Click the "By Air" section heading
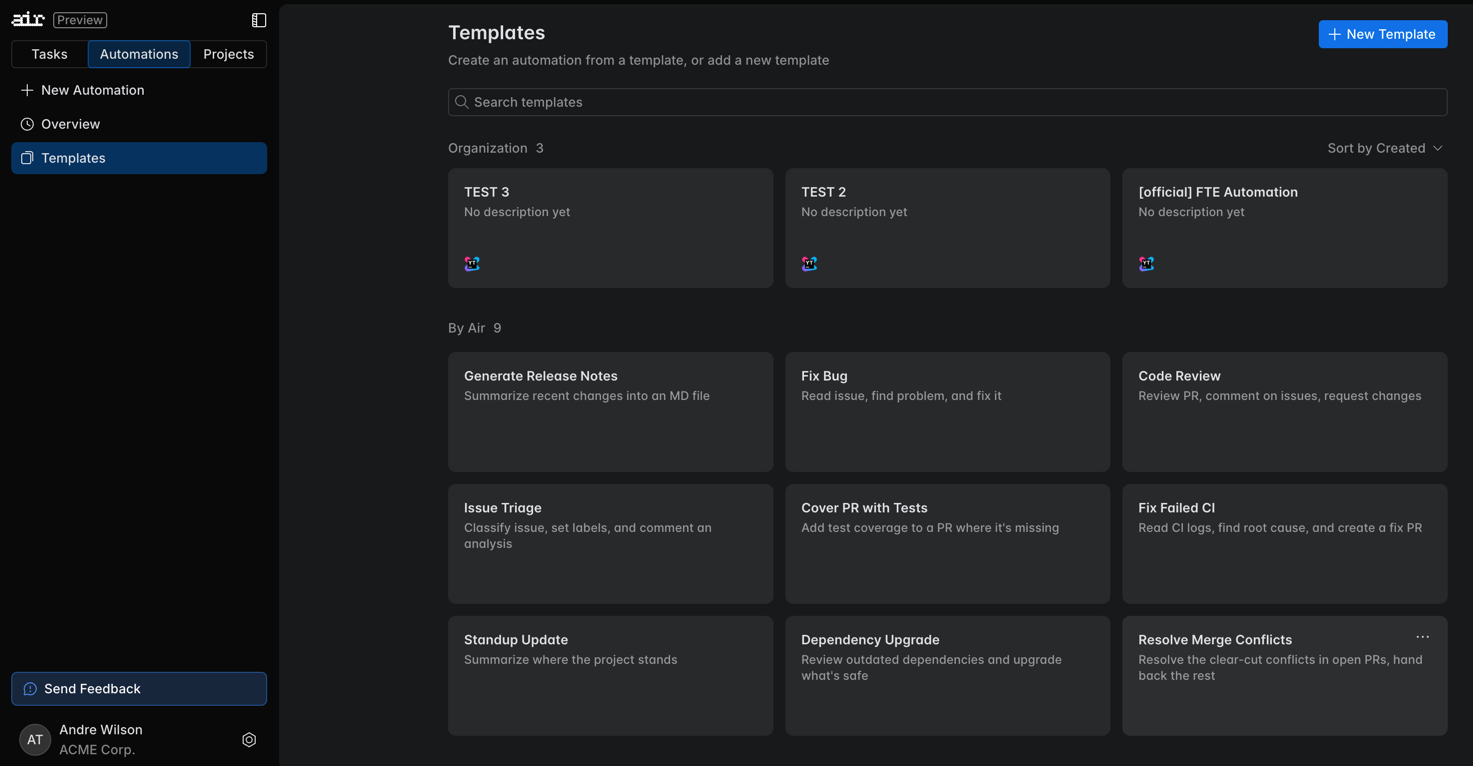Viewport: 1473px width, 766px height. coord(466,328)
